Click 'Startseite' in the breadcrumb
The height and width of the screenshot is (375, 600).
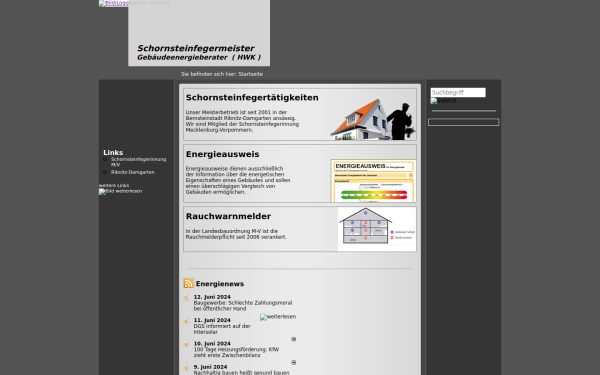(x=251, y=74)
